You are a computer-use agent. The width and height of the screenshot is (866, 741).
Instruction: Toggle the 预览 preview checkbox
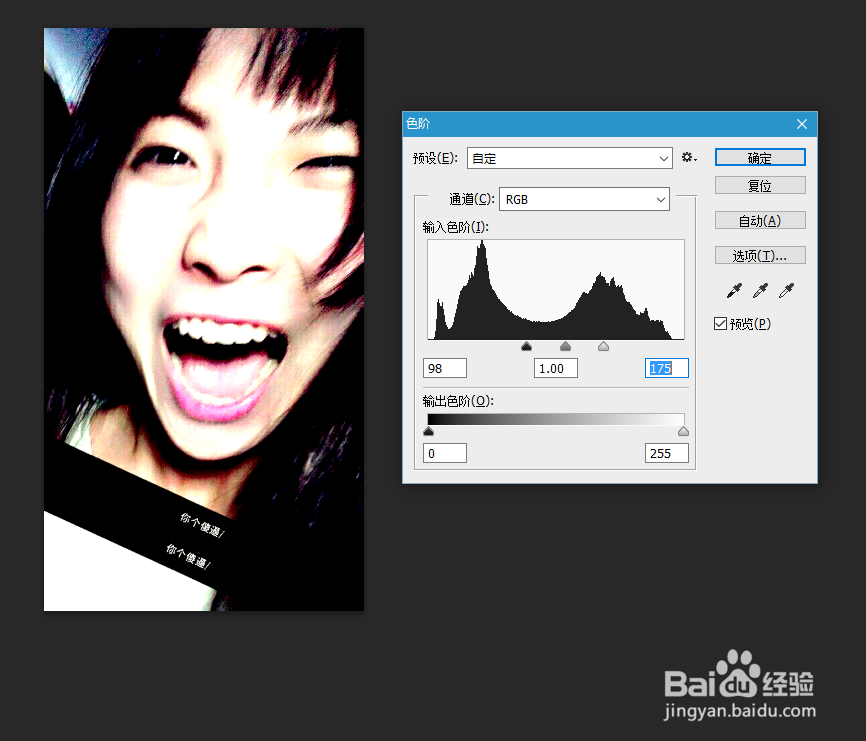click(x=720, y=324)
